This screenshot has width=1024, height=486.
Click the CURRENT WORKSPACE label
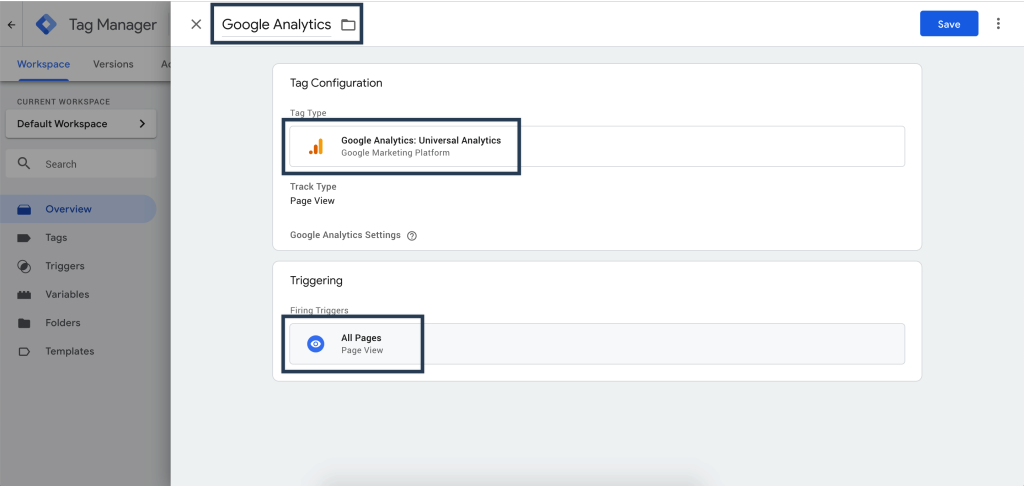(63, 102)
